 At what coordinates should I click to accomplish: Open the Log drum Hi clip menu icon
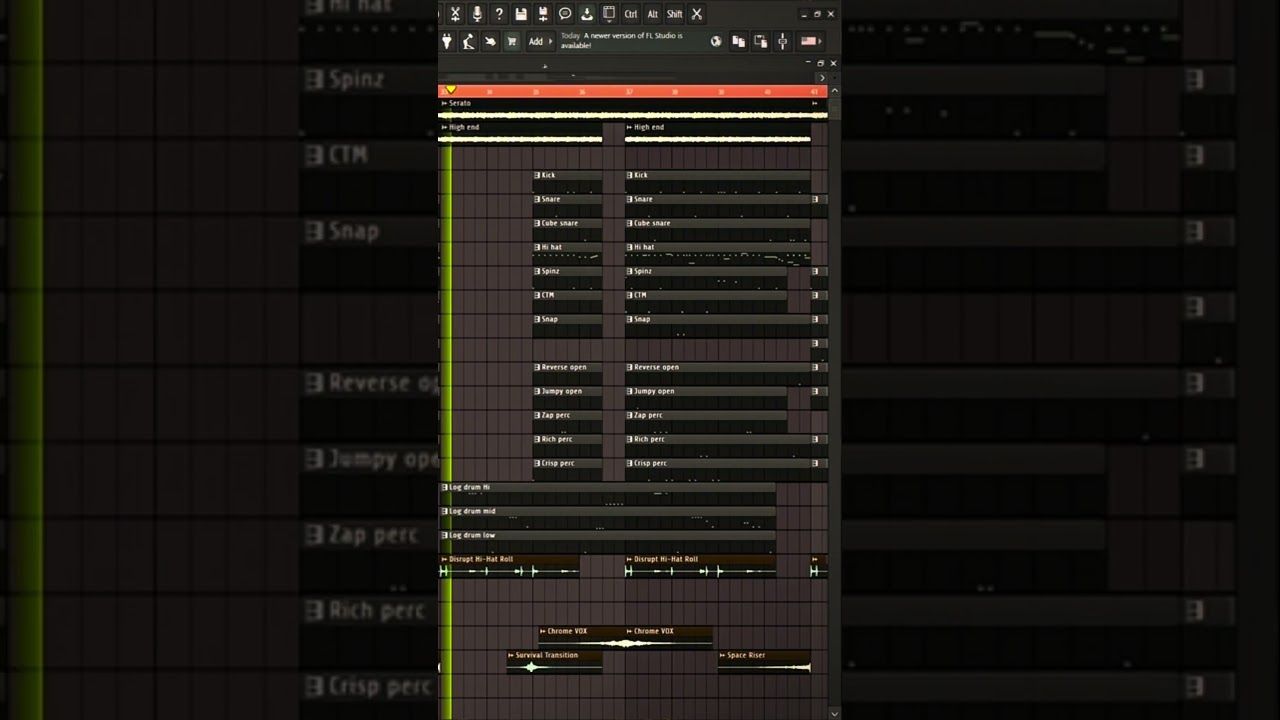(x=445, y=487)
